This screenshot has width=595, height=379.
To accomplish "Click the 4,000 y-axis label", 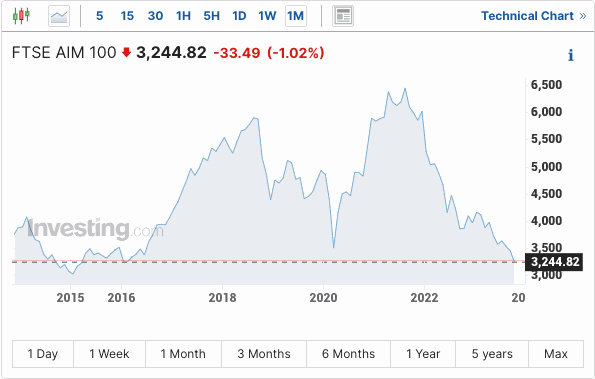I will click(x=546, y=221).
